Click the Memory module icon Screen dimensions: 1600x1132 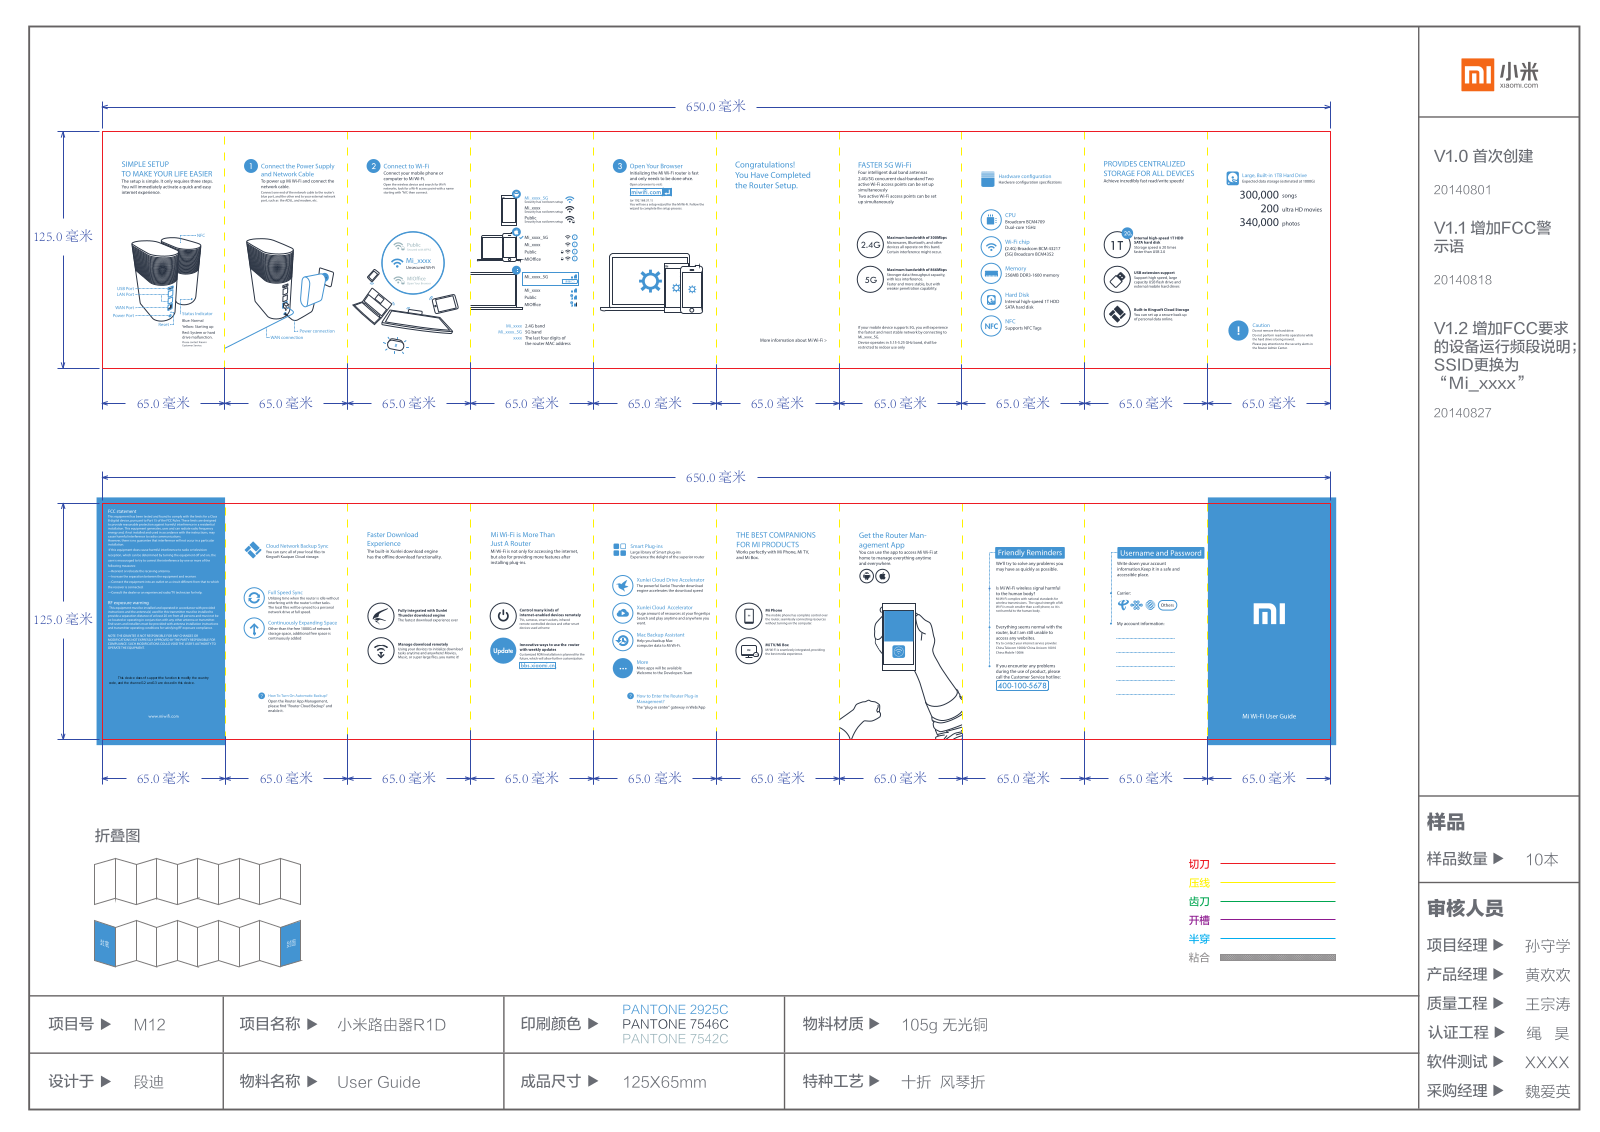[x=990, y=272]
